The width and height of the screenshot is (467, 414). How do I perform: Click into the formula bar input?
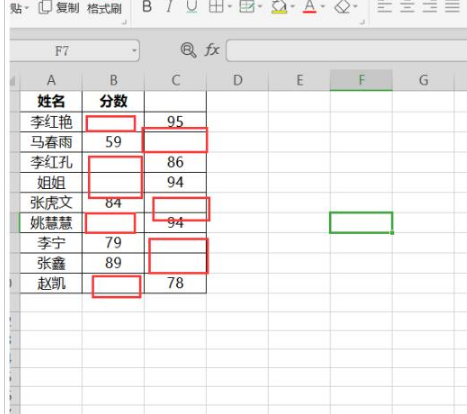(x=347, y=50)
